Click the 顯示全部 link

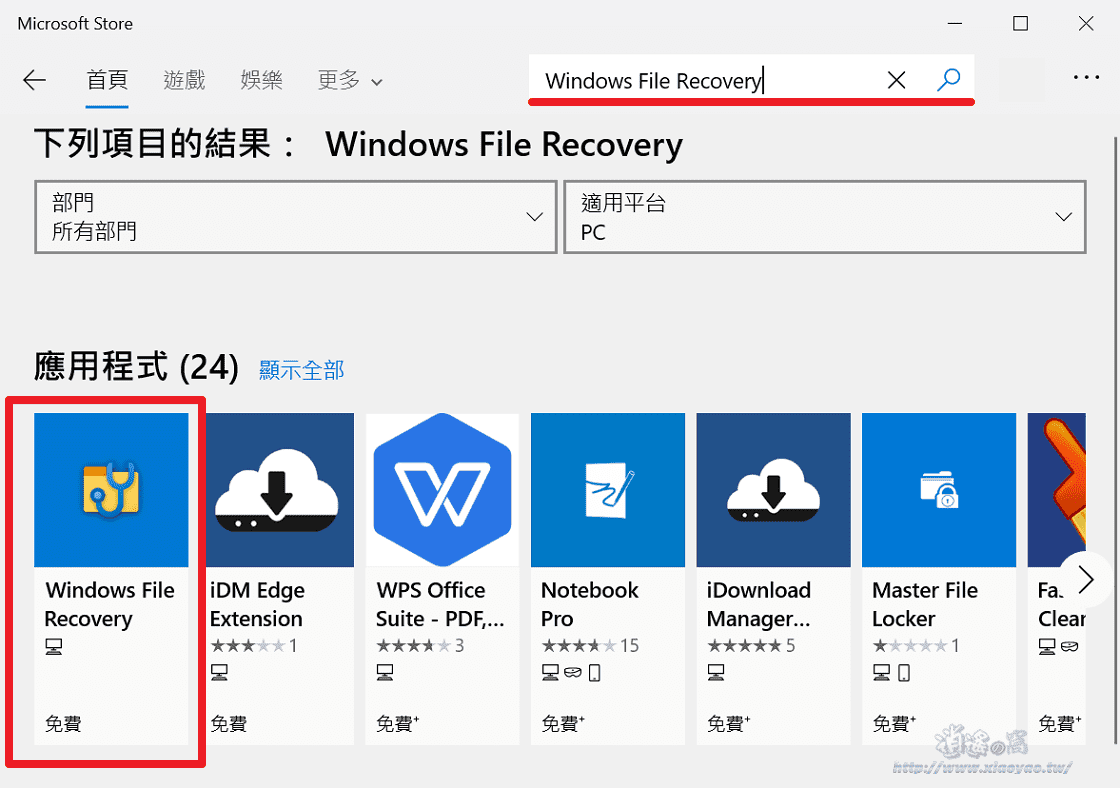tap(301, 370)
